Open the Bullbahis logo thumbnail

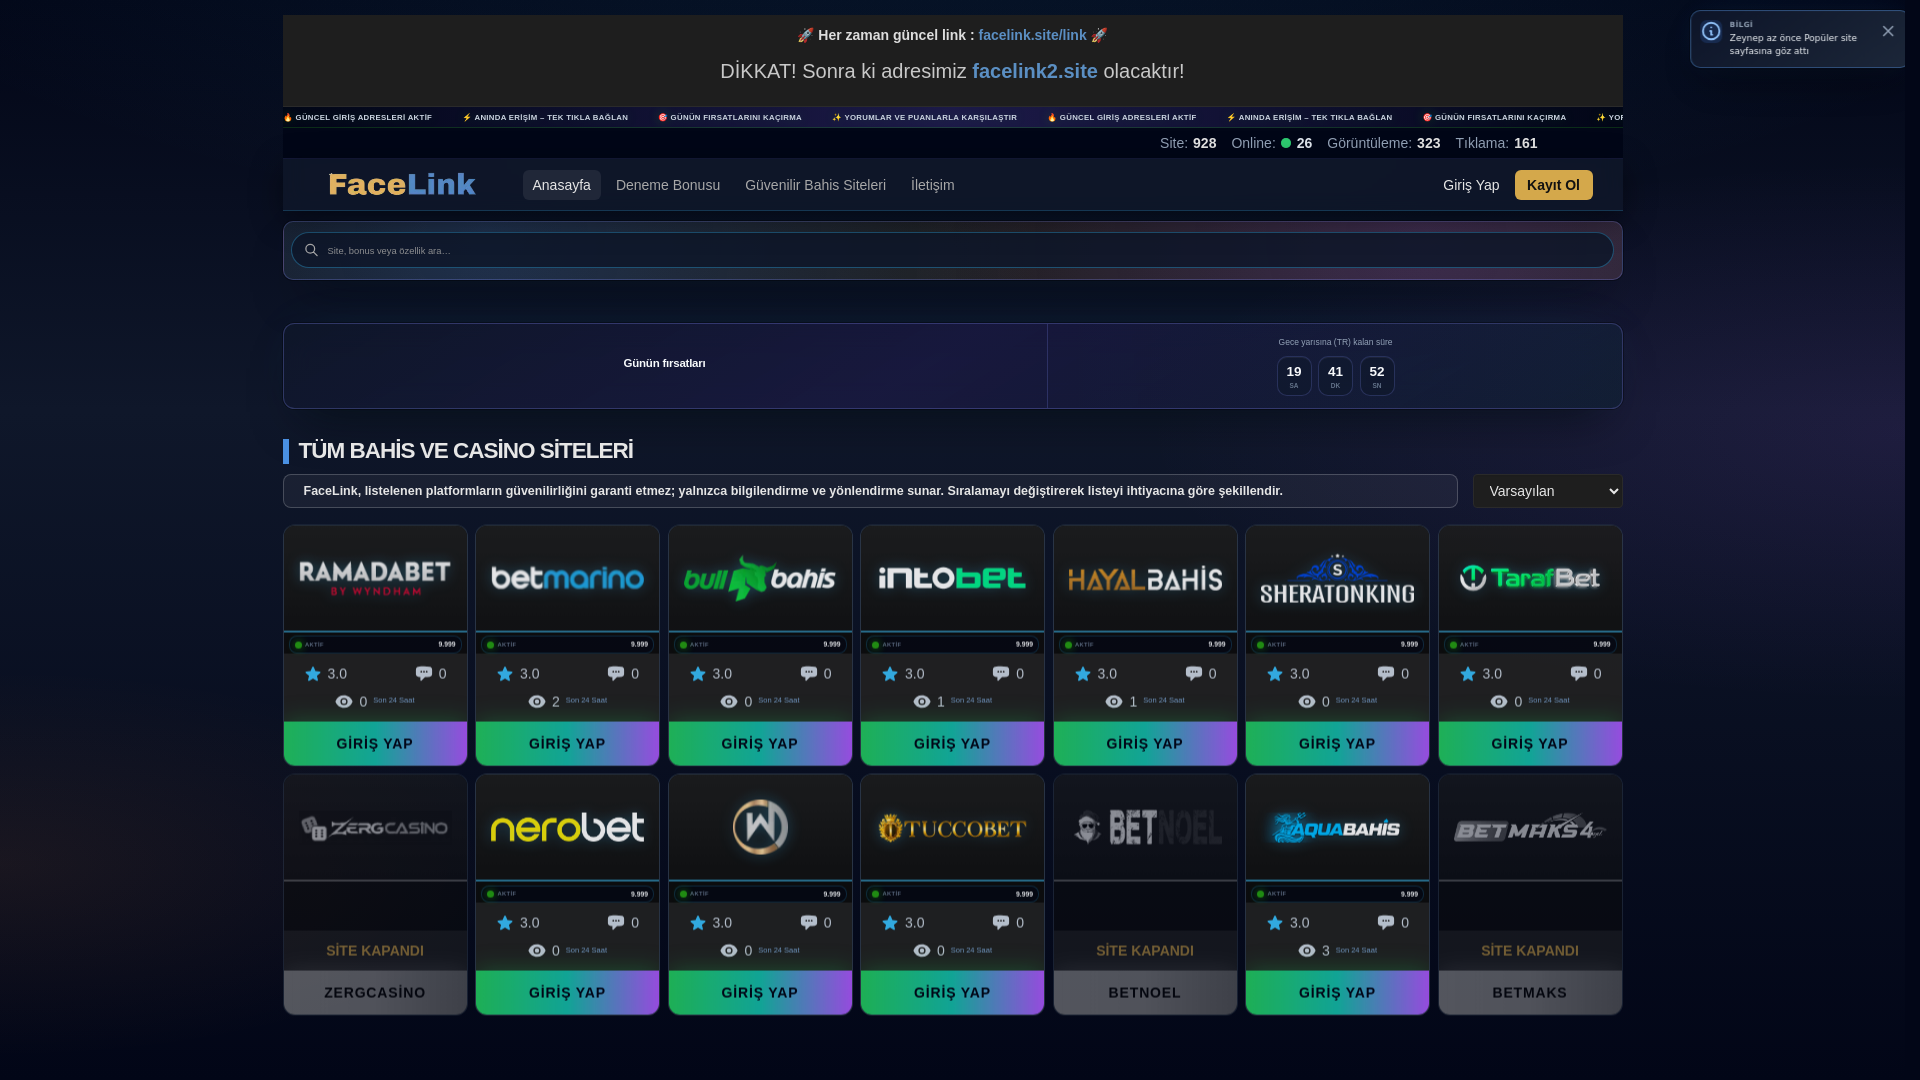tap(760, 578)
